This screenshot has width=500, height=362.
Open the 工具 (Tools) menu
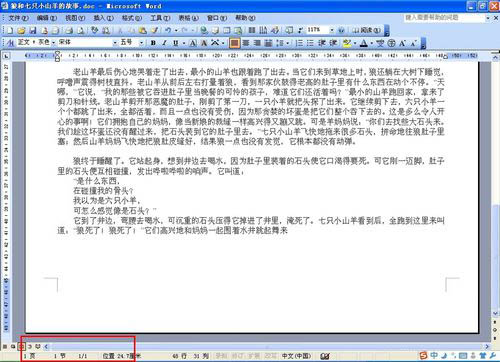point(160,18)
